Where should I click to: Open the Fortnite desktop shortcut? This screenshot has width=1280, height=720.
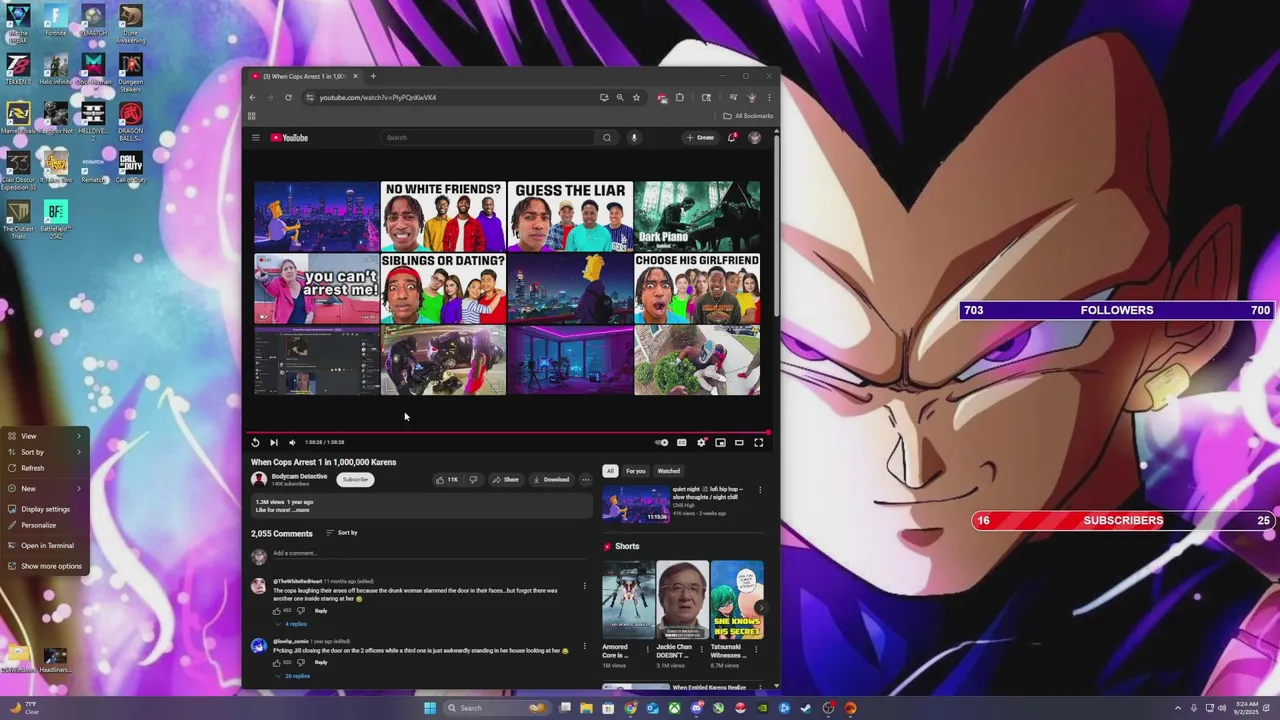pyautogui.click(x=56, y=21)
